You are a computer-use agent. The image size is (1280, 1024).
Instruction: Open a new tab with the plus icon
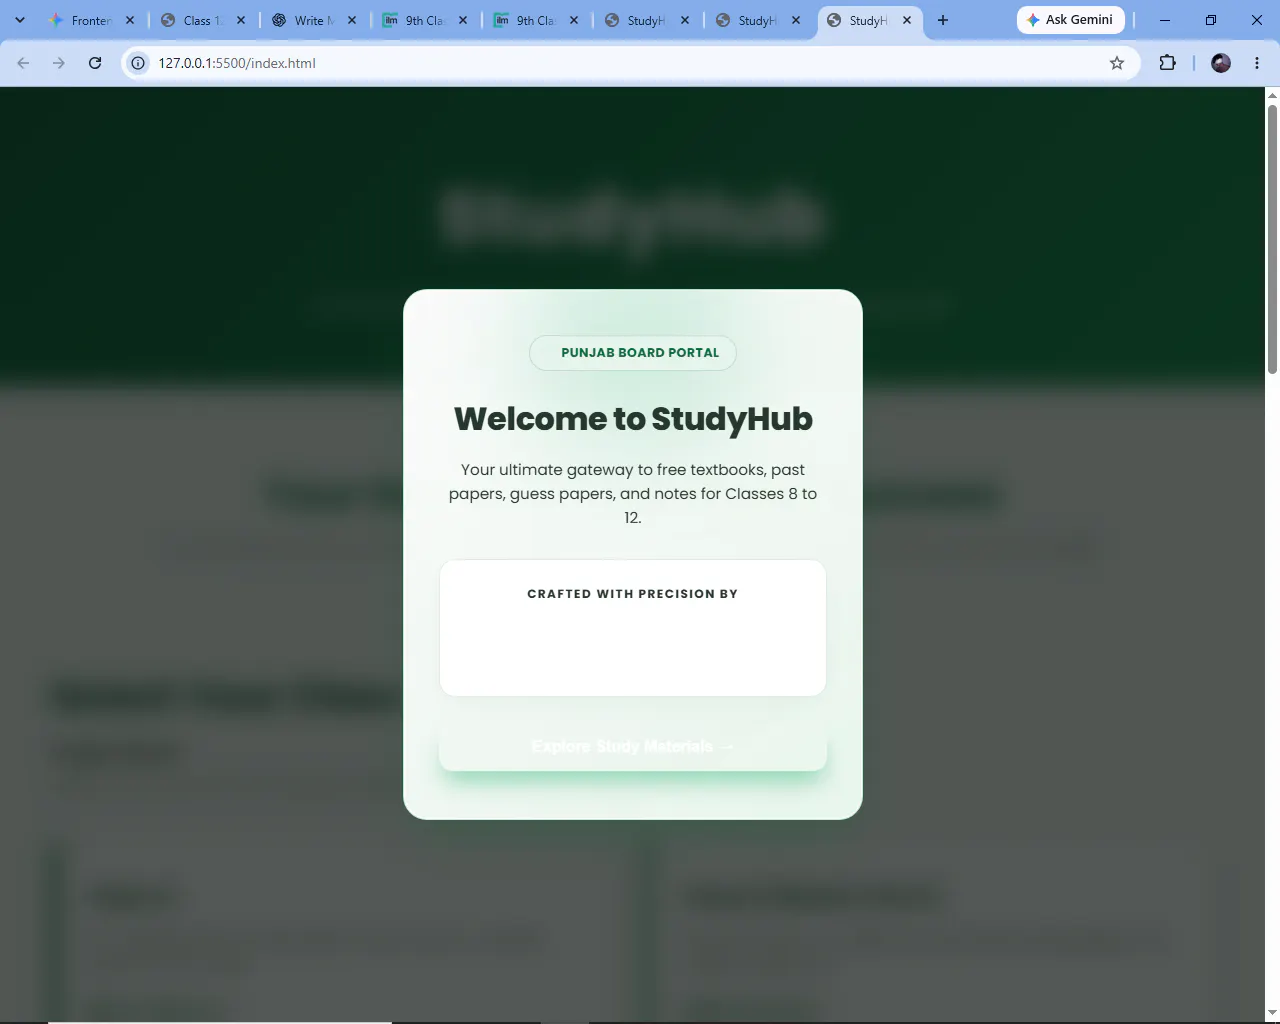click(942, 20)
